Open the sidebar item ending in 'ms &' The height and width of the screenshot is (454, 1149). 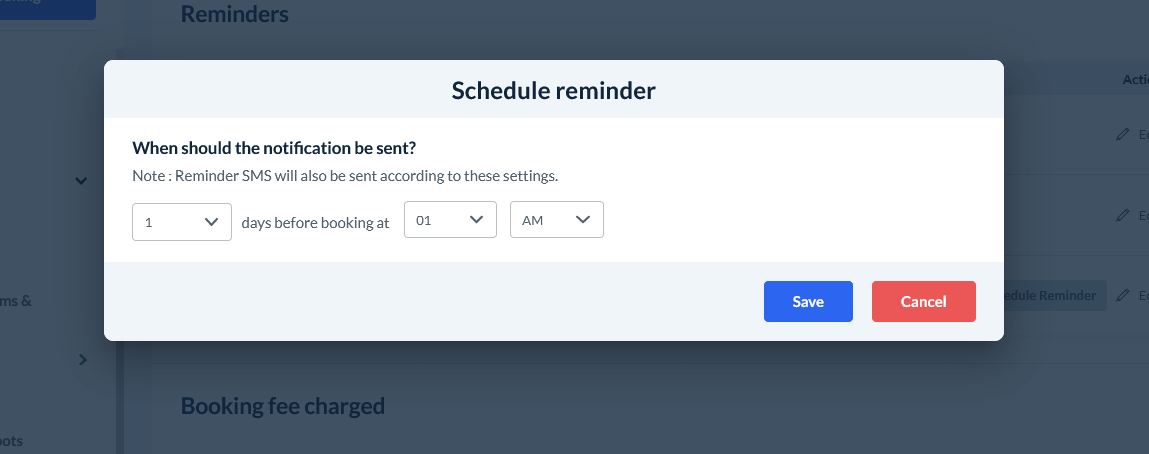[x=16, y=300]
